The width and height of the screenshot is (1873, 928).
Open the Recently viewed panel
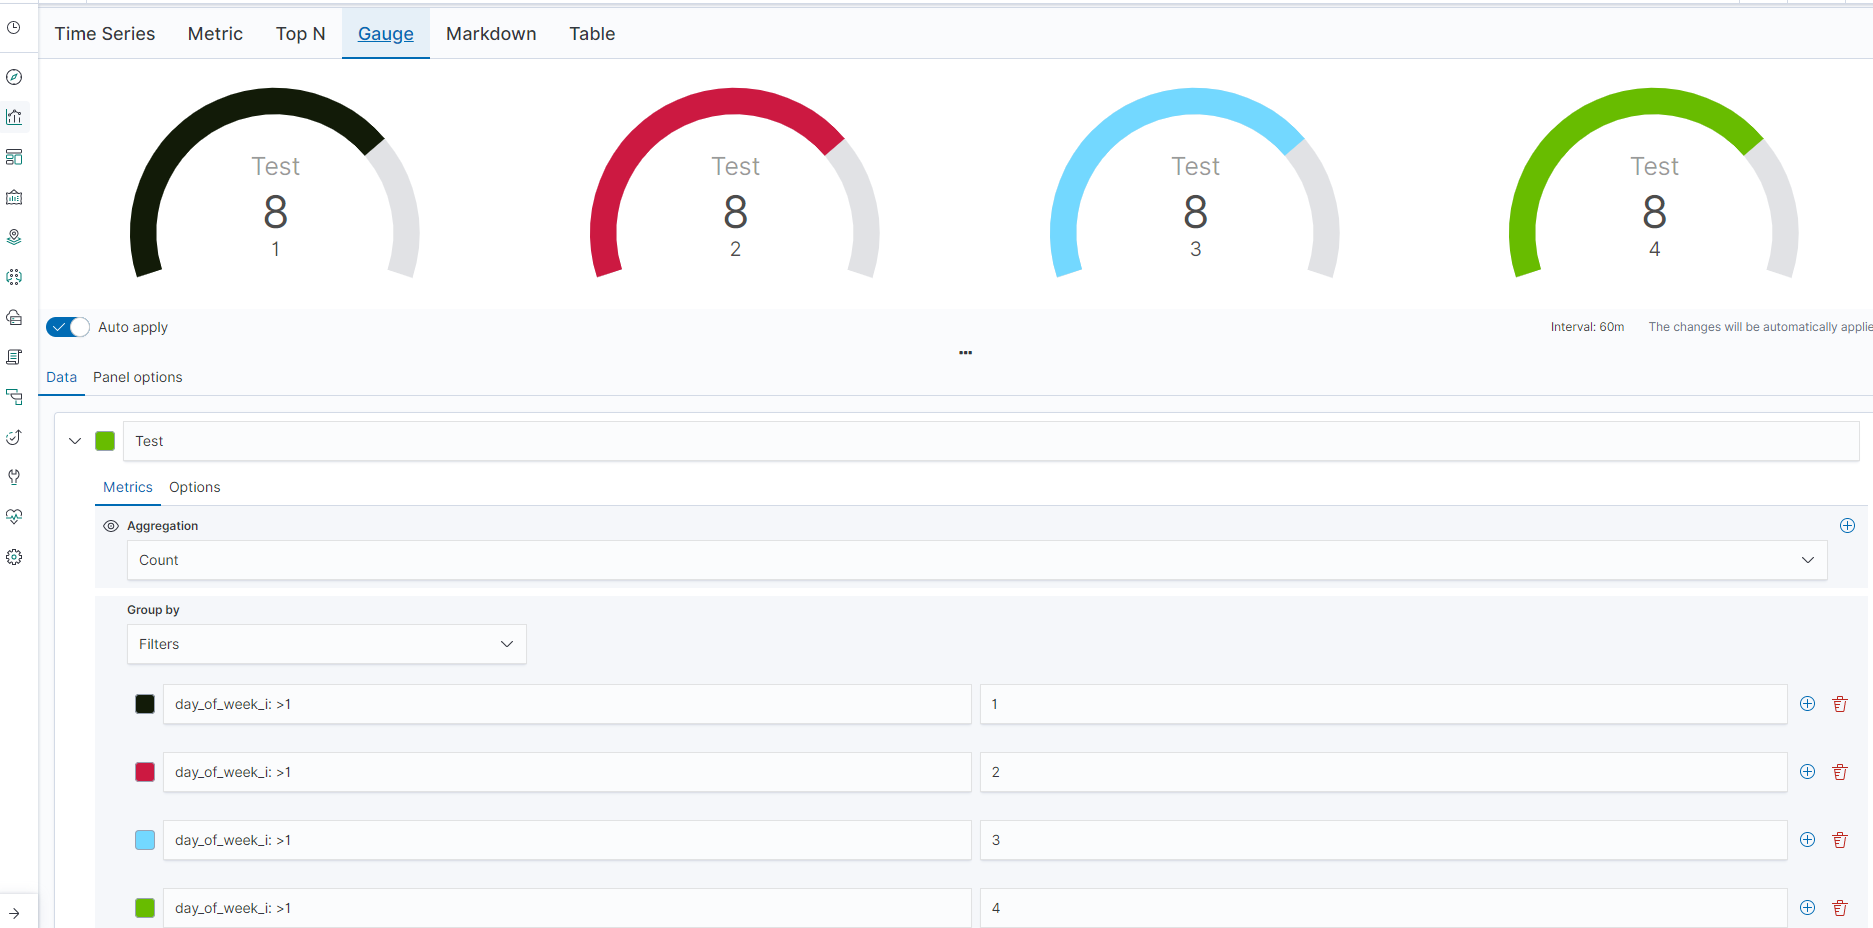point(15,27)
